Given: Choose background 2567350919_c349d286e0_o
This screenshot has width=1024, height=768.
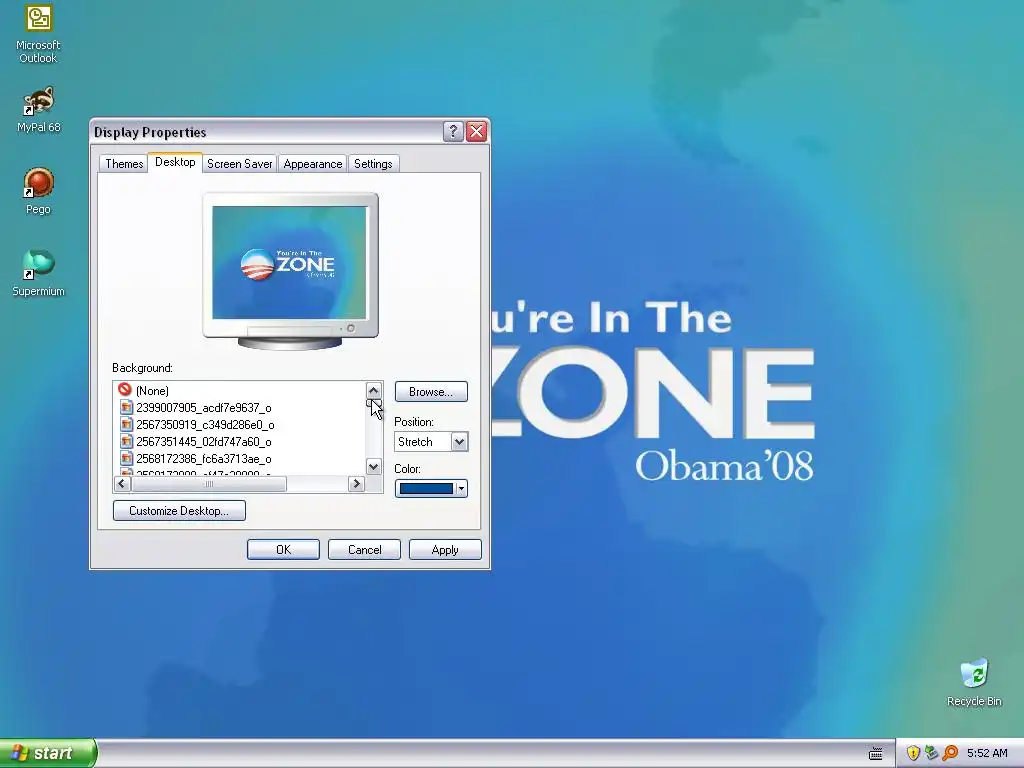Looking at the screenshot, I should click(205, 424).
